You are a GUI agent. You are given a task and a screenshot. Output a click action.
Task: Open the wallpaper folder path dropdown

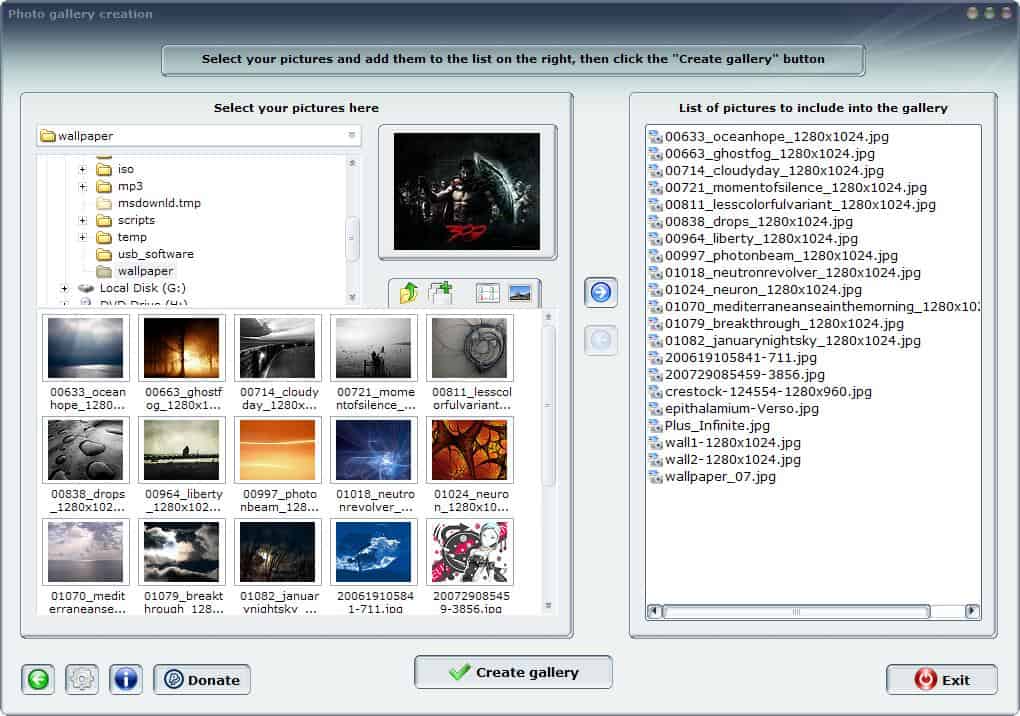tap(351, 136)
